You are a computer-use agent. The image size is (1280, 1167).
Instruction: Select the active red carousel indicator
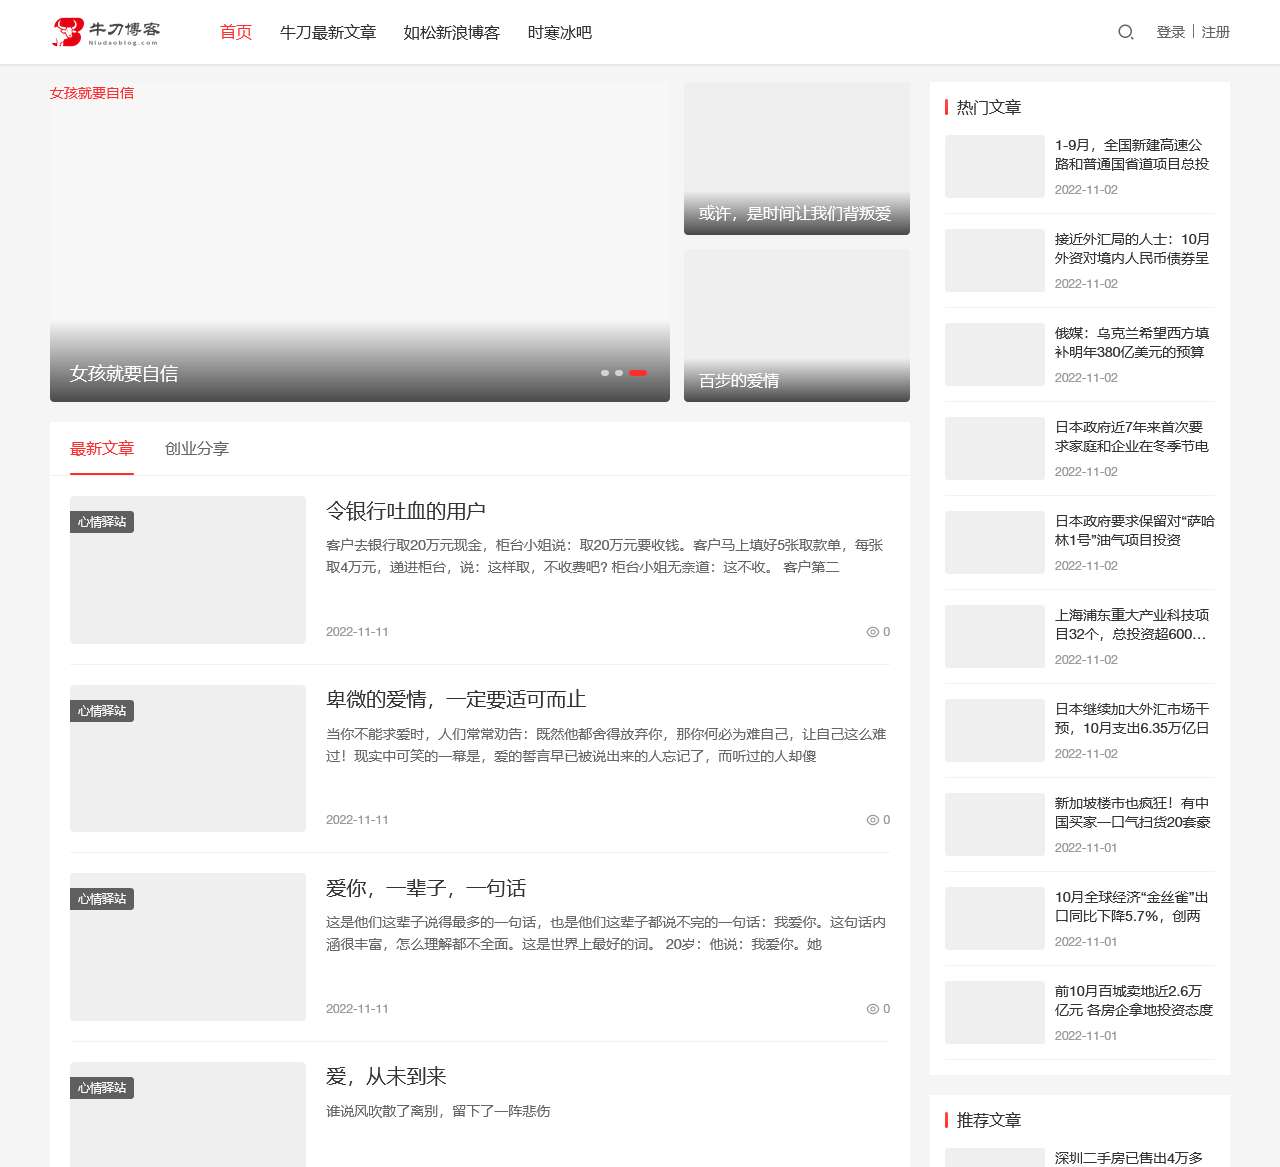pyautogui.click(x=638, y=373)
